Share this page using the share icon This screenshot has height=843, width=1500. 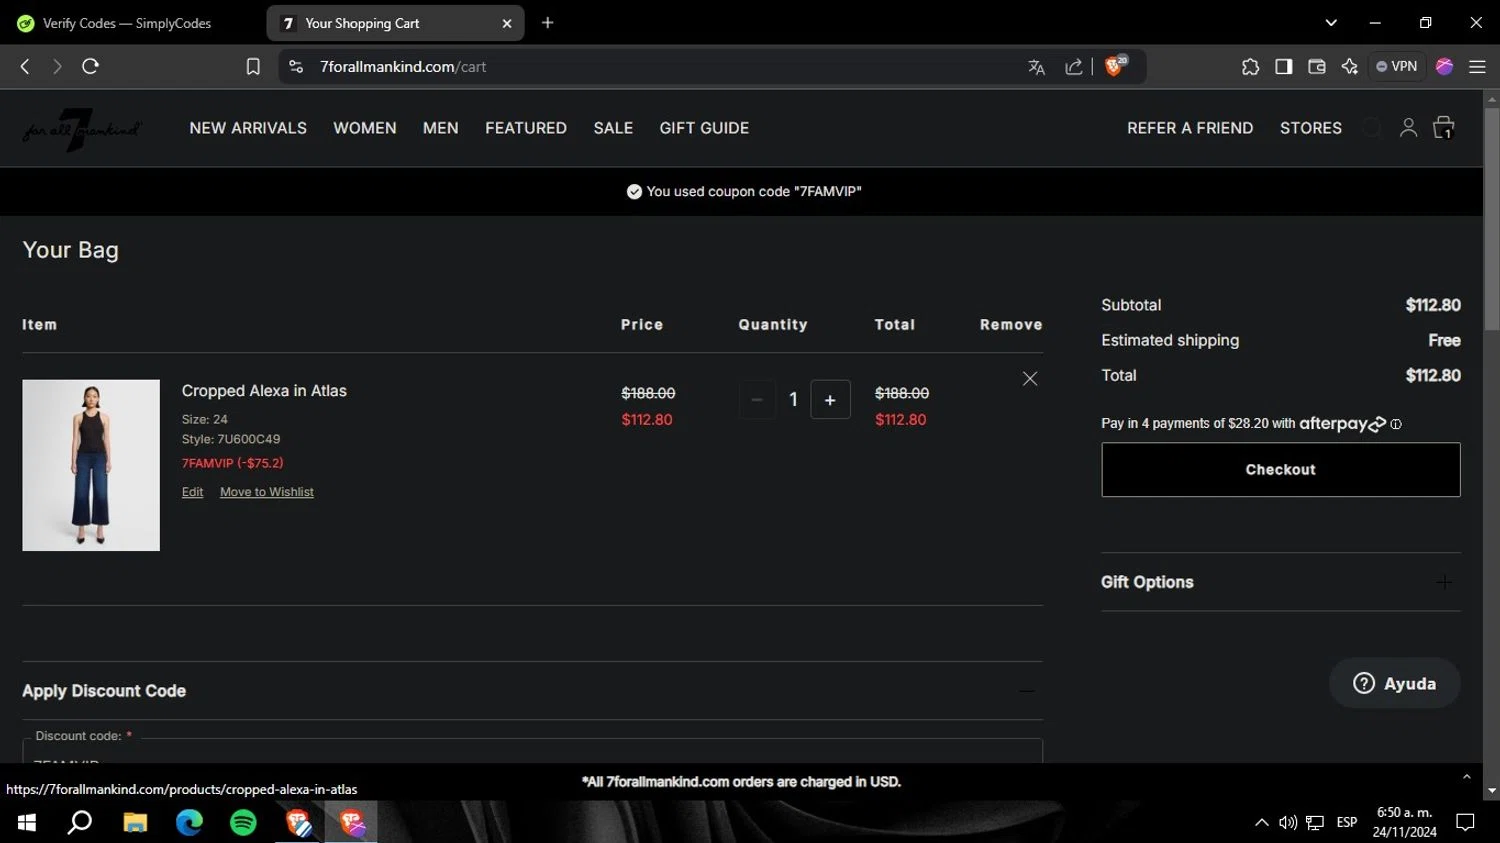(x=1074, y=67)
